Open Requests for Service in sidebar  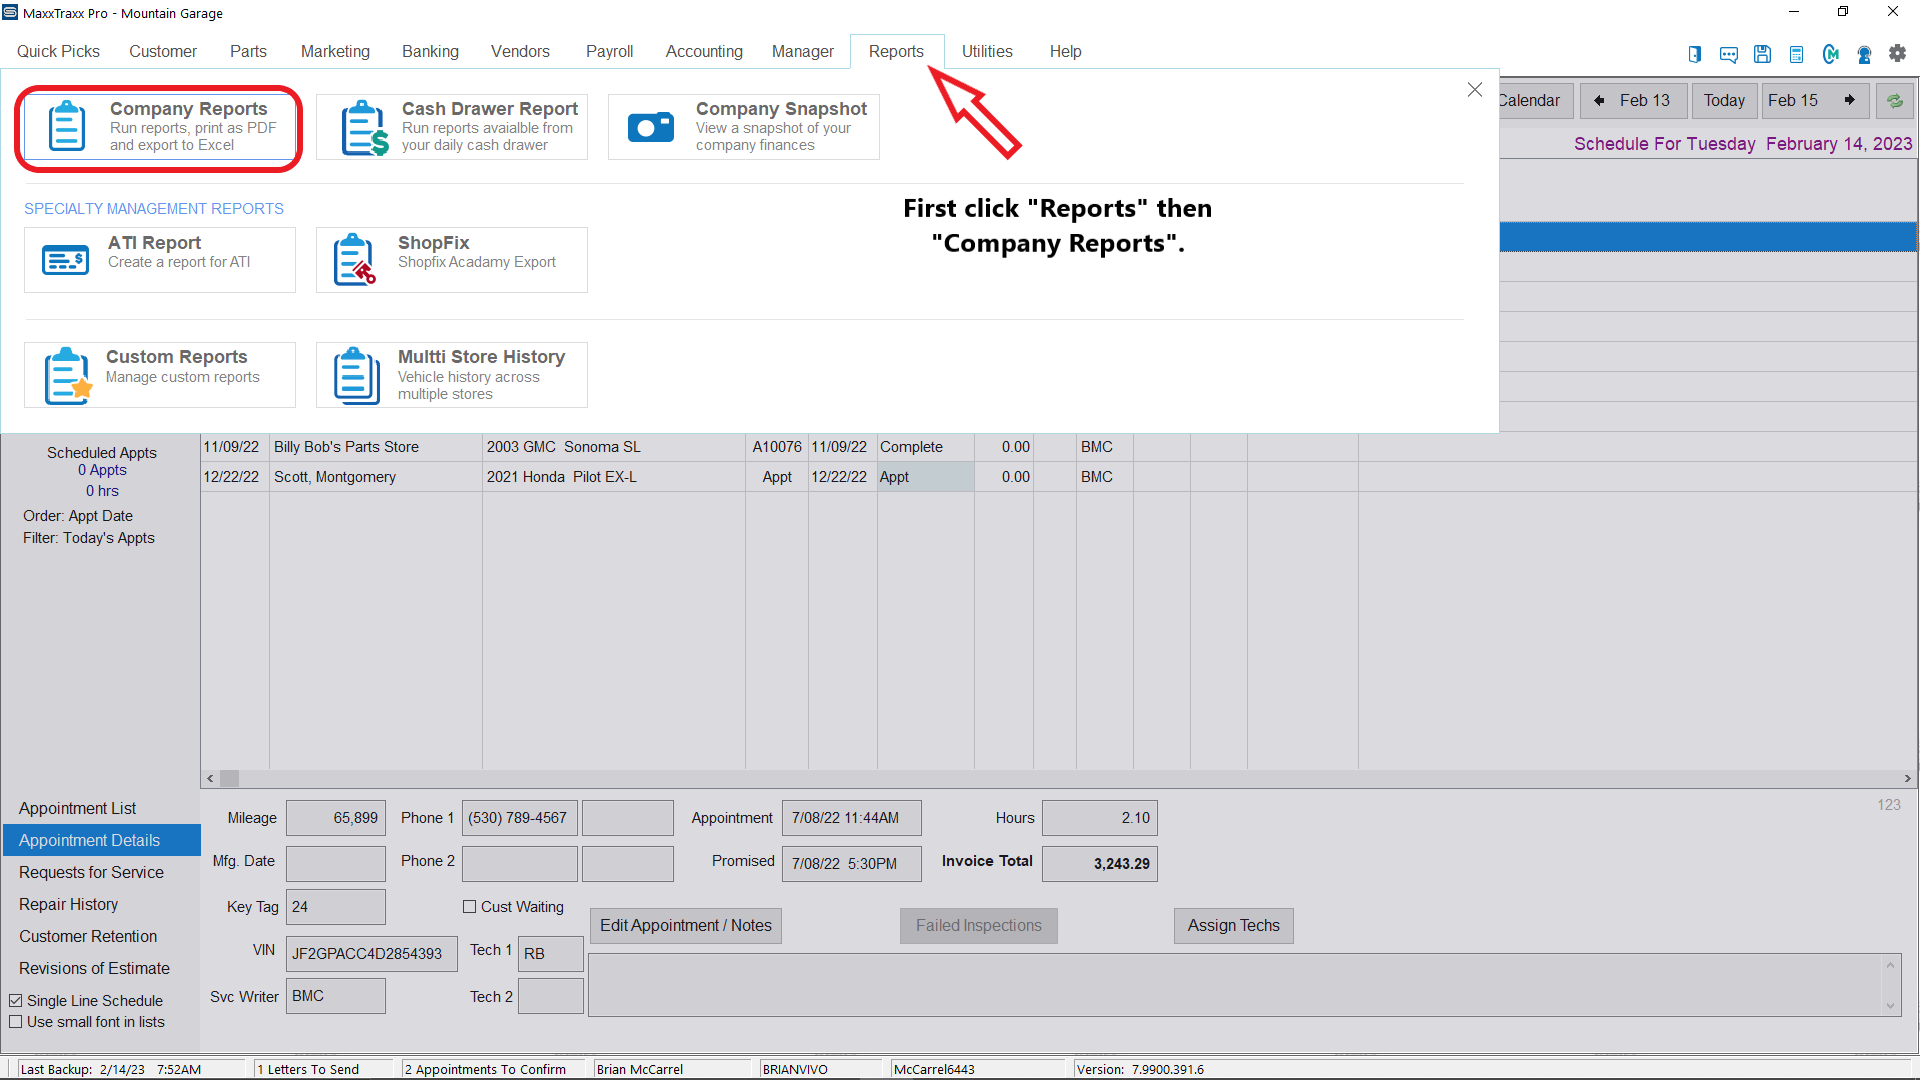click(x=102, y=872)
